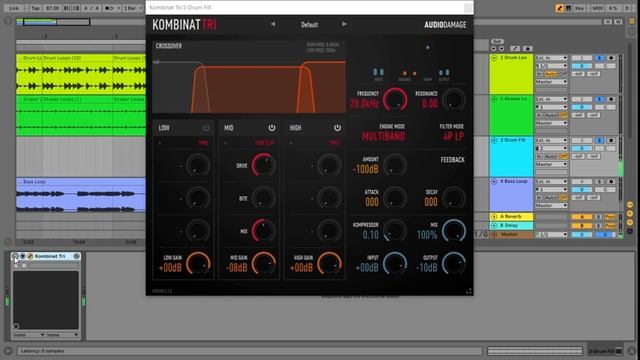
Task: Arm the 4 Bass Loop track for recording
Action: [x=611, y=181]
